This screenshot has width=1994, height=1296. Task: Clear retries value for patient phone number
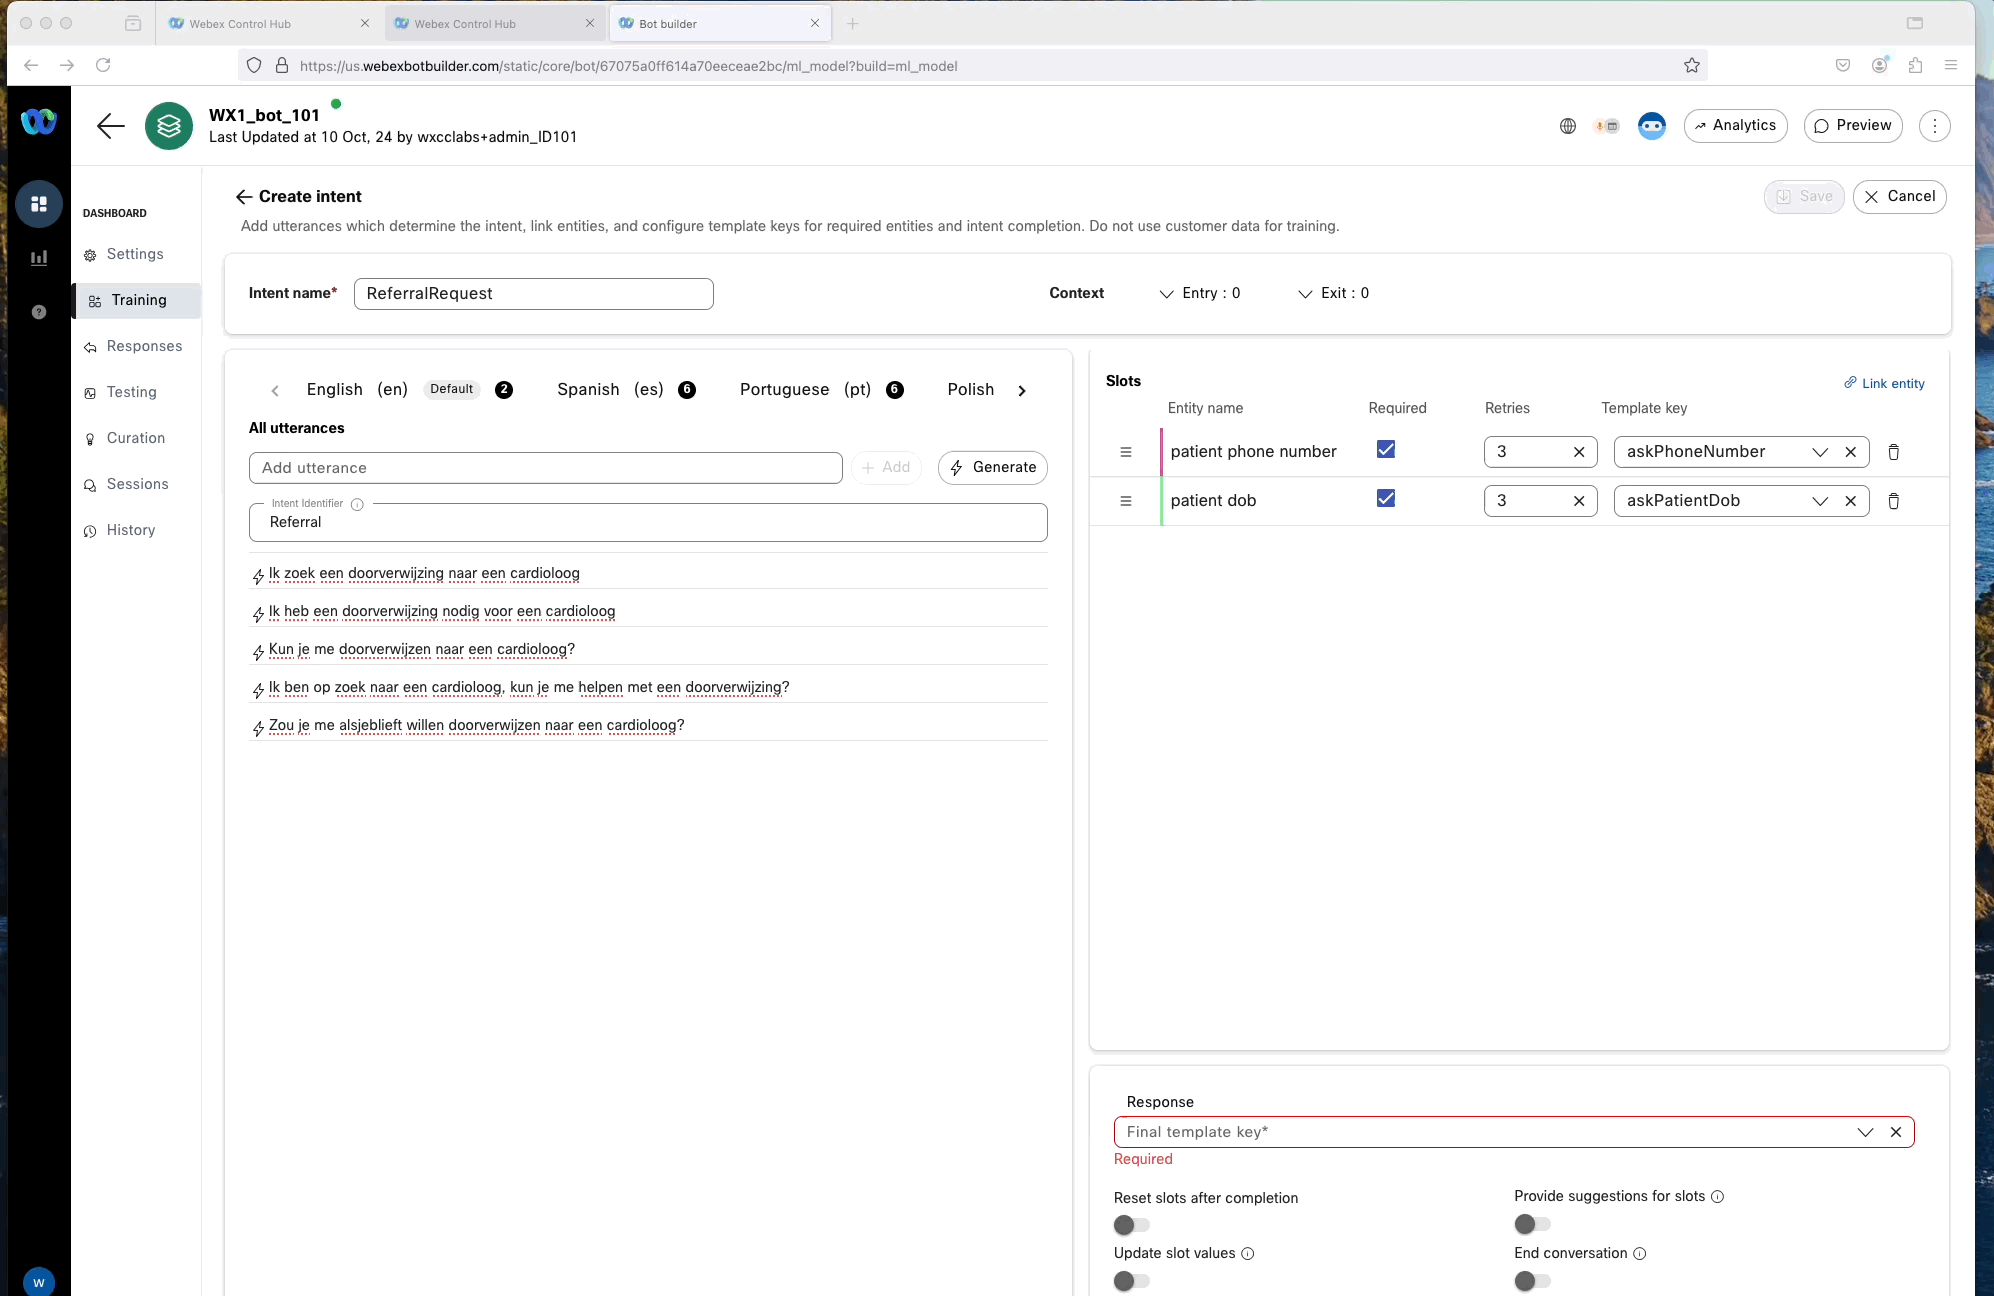1579,452
